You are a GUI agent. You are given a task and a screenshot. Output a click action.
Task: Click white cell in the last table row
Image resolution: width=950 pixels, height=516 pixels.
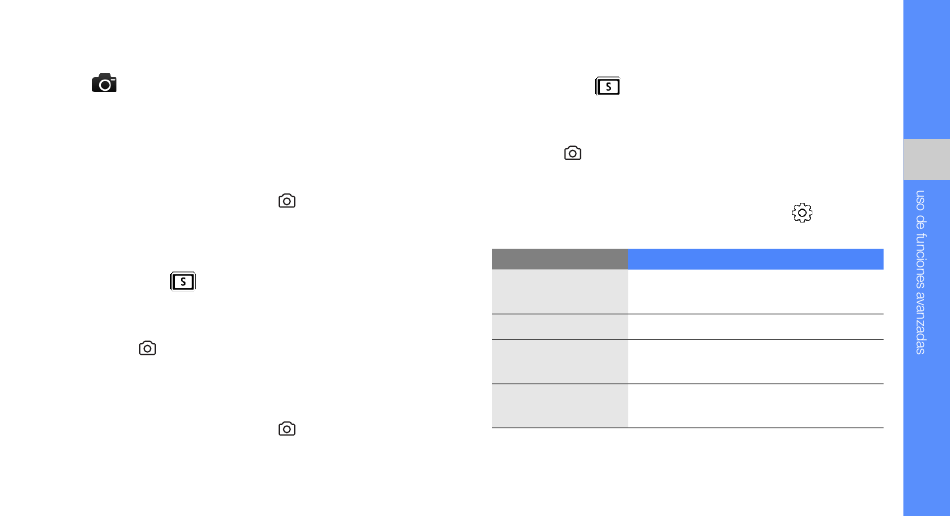pos(756,405)
